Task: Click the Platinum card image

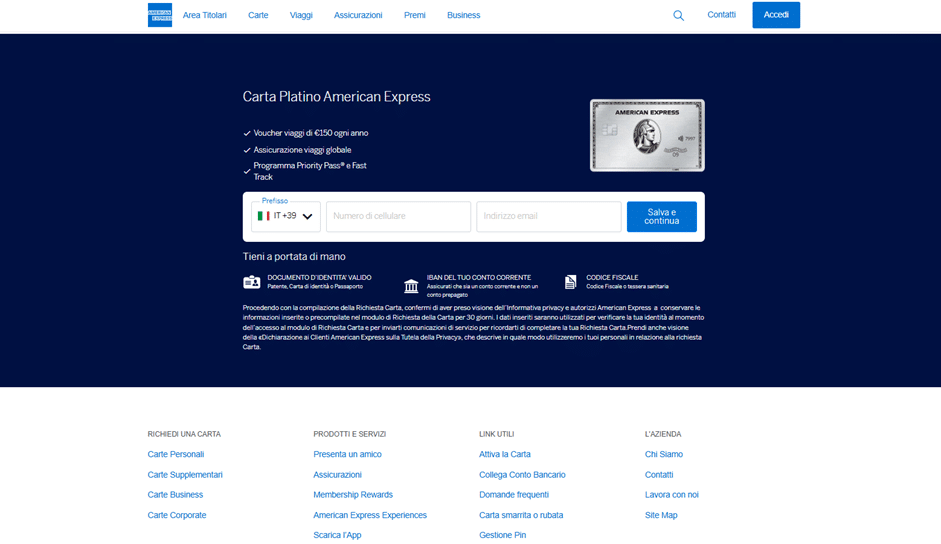Action: 647,135
